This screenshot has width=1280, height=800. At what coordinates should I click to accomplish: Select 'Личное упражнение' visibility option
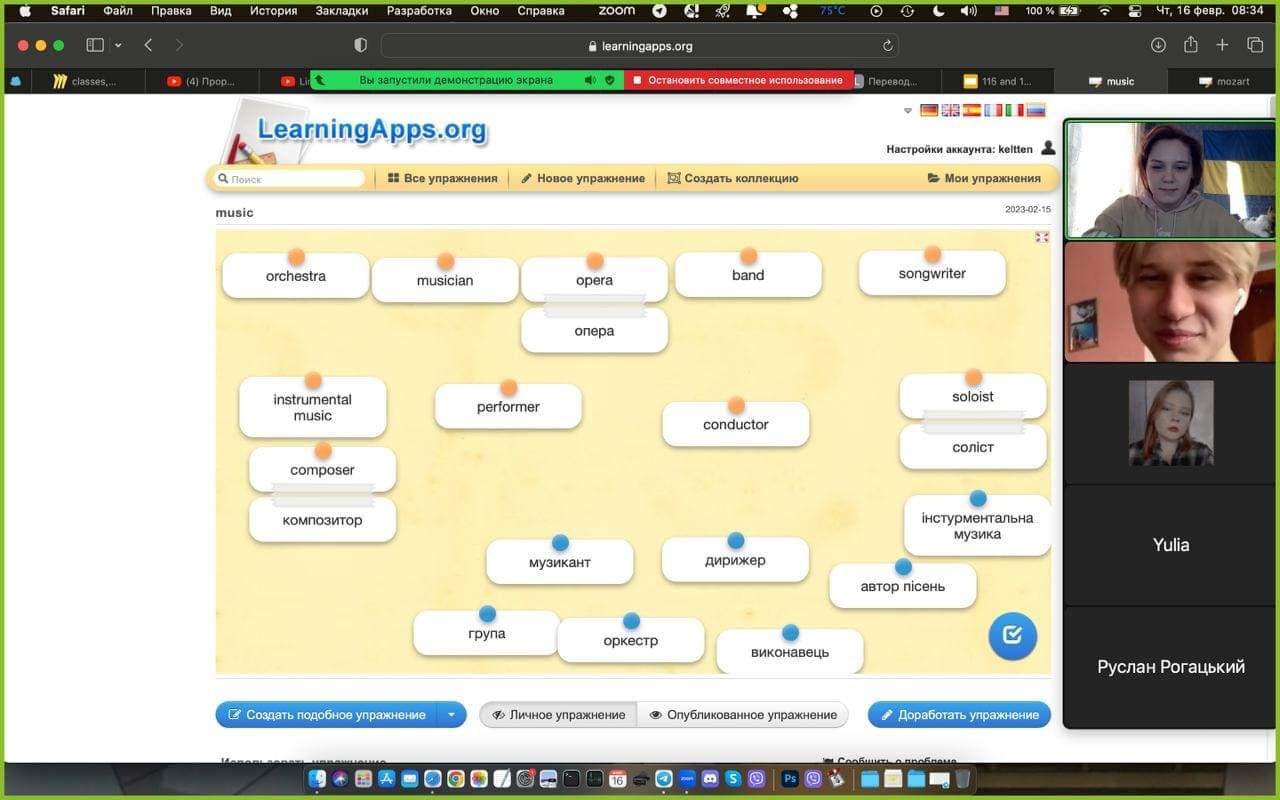point(558,714)
